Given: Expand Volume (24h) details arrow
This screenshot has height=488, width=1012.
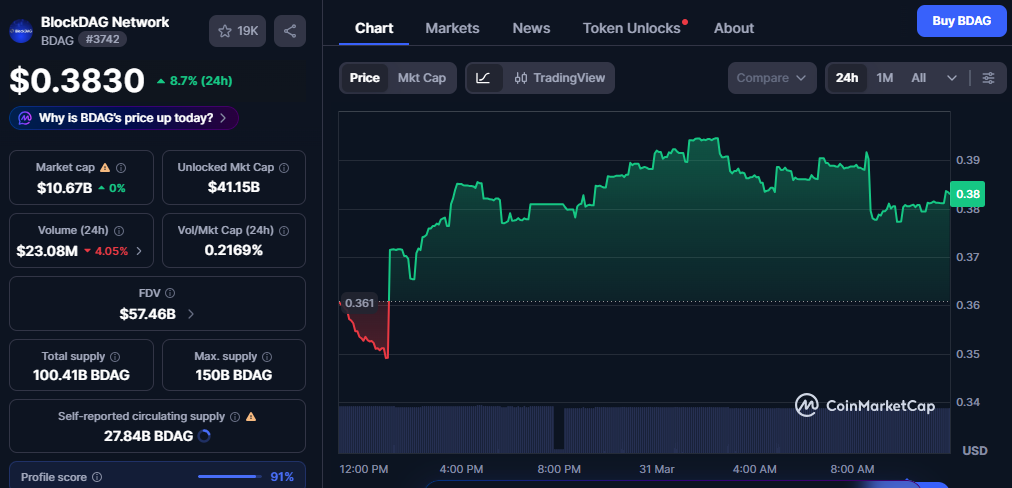Looking at the screenshot, I should coord(139,251).
